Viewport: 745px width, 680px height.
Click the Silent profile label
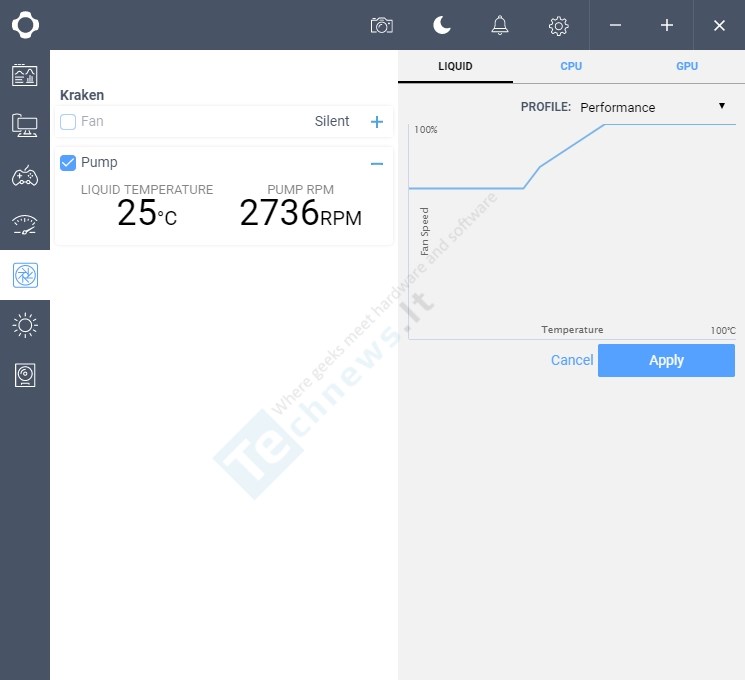click(x=332, y=121)
